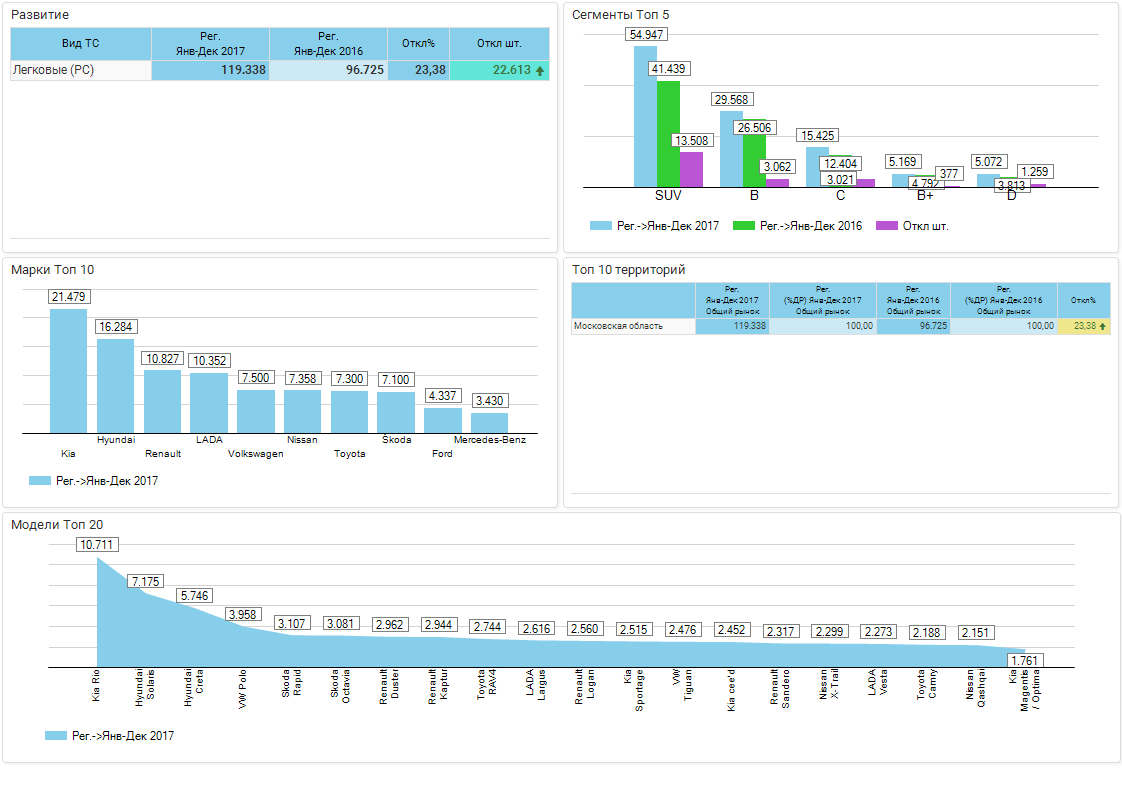Select the Московская область row
The image size is (1122, 793).
point(632,326)
